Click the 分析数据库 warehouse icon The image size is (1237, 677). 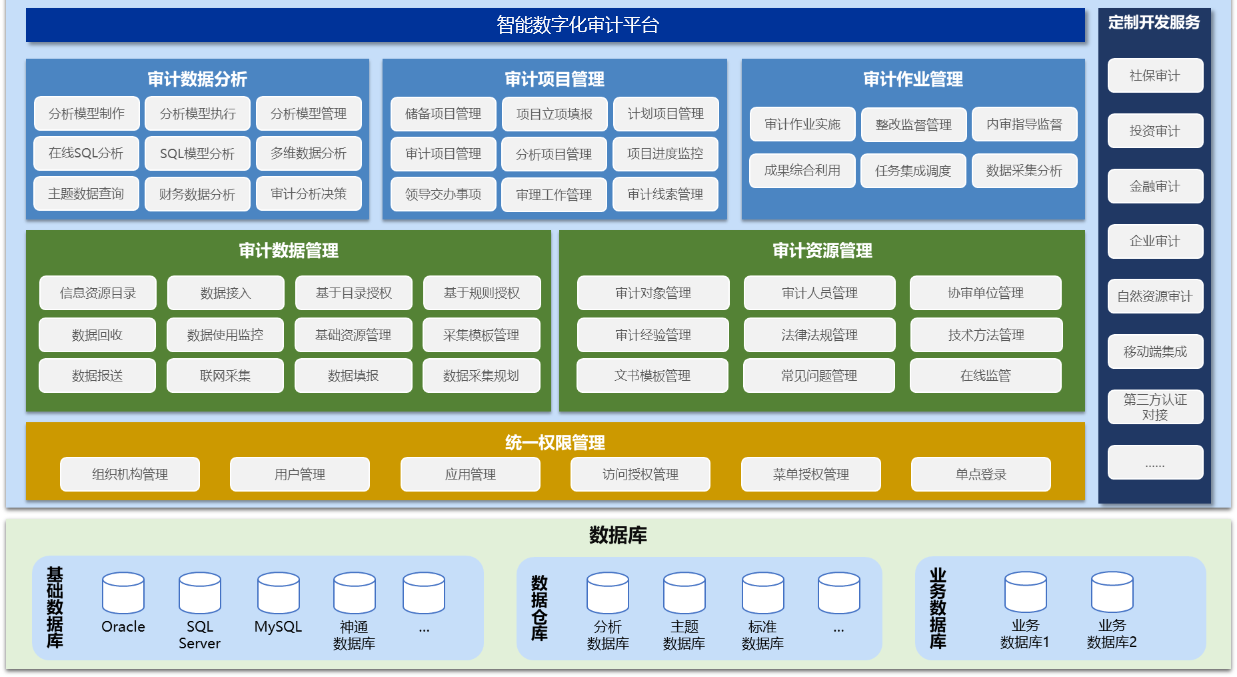[x=608, y=593]
